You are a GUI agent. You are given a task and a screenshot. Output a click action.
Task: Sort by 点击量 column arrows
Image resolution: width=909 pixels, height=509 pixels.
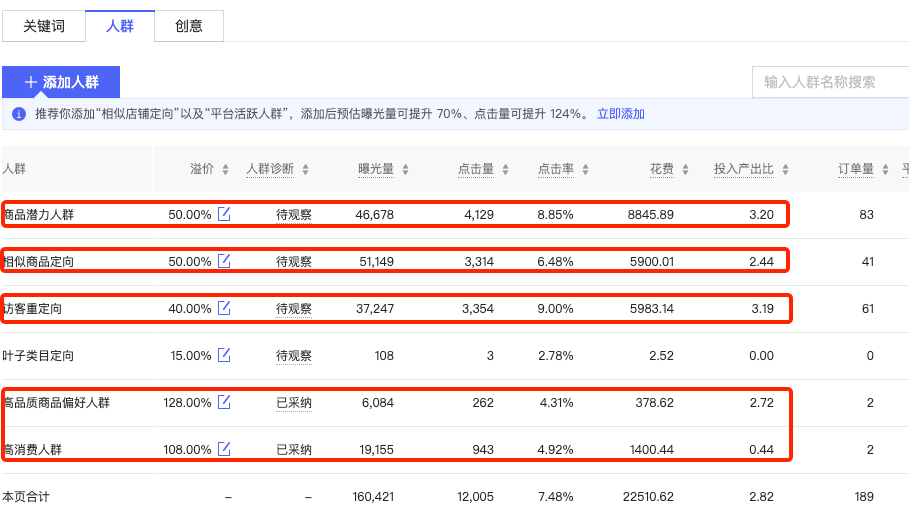[x=506, y=169]
